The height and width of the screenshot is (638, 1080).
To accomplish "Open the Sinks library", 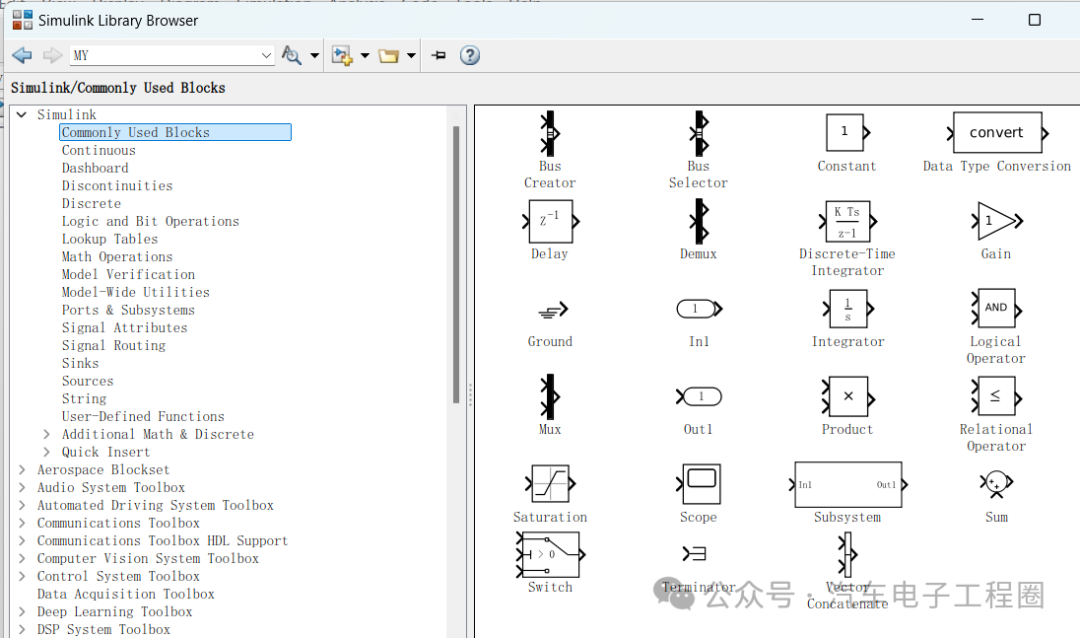I will point(80,363).
